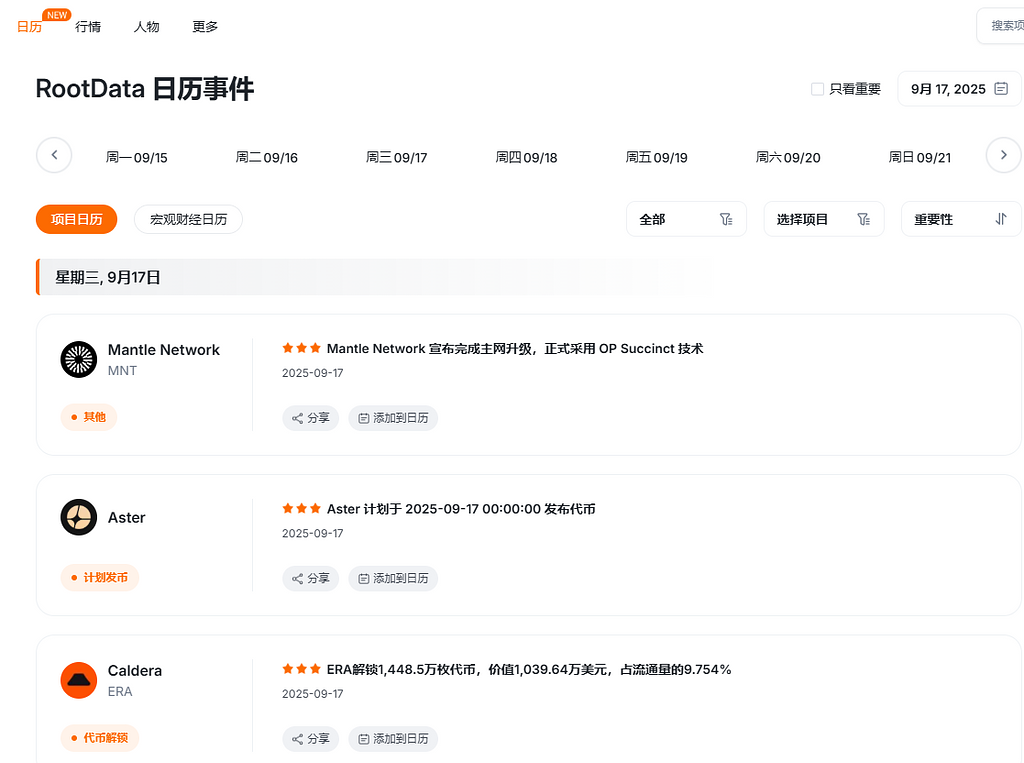Click the Aster project logo icon
Screen dimensions: 1024x763
click(79, 517)
